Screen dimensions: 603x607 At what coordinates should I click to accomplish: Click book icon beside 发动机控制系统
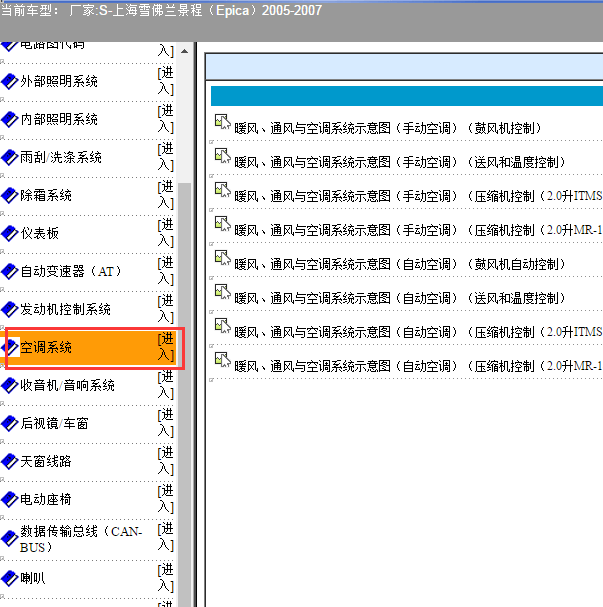coord(9,309)
